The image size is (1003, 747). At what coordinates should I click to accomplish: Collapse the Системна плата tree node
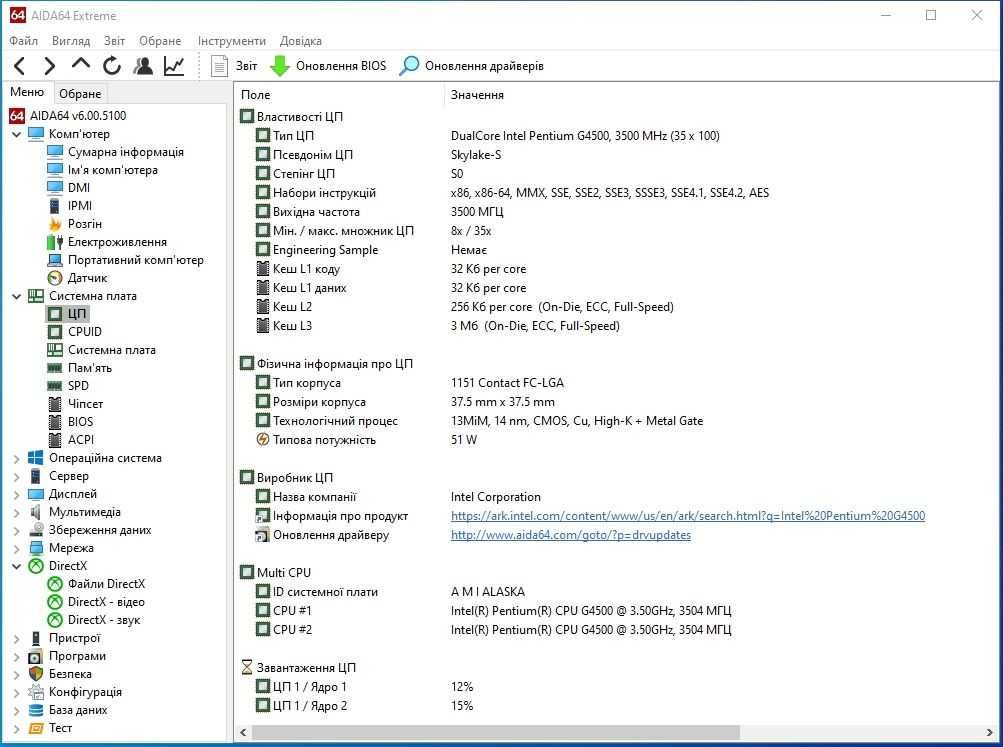(x=17, y=296)
